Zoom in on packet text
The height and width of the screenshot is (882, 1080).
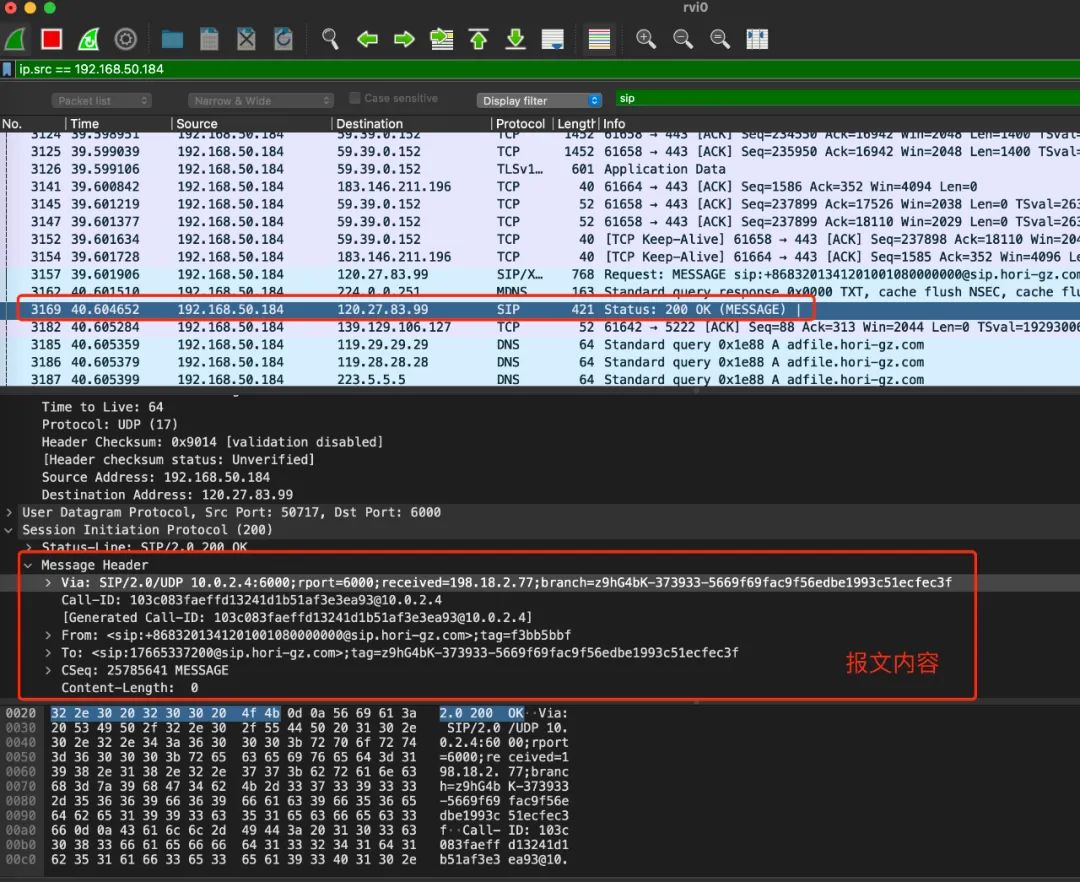[x=645, y=39]
